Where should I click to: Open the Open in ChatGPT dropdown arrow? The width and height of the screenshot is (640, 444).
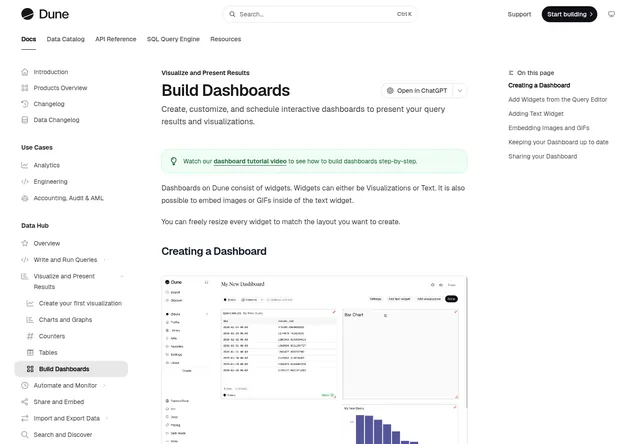(x=460, y=91)
